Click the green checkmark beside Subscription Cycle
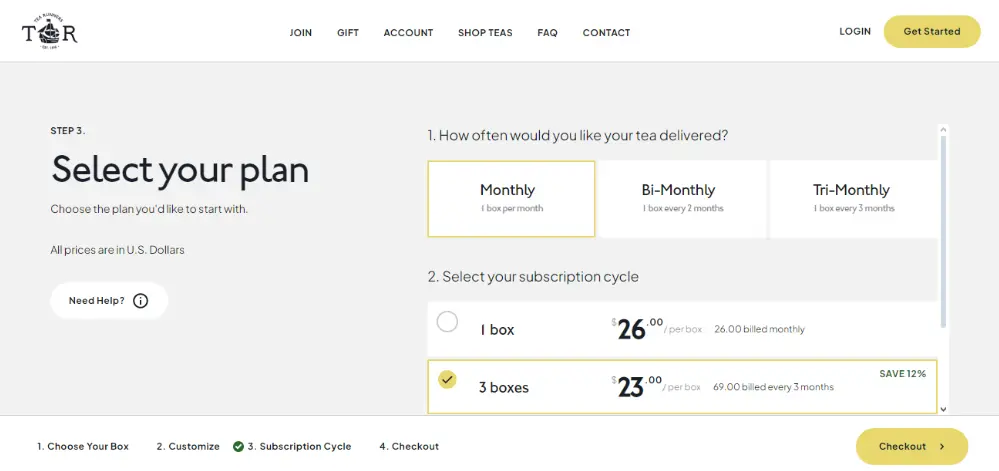Screen dimensions: 999x471 (238, 447)
